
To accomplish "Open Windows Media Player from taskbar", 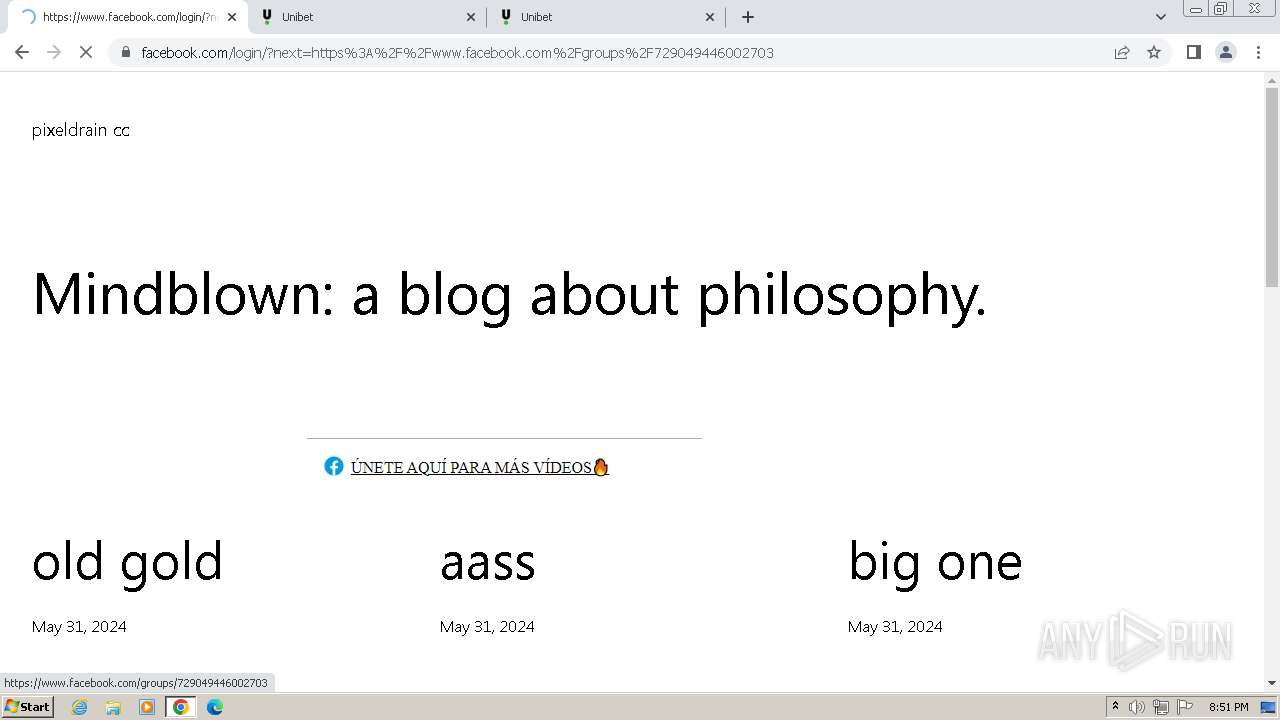I will (147, 707).
